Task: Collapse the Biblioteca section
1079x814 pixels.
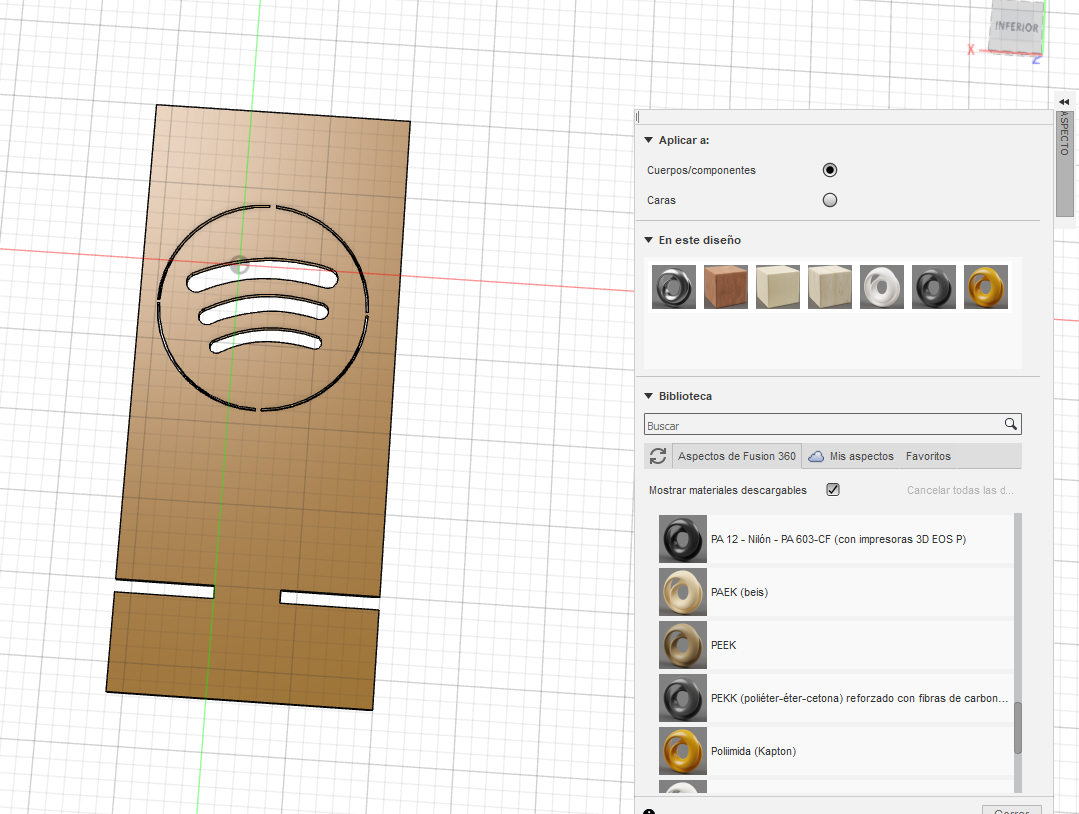Action: point(648,396)
